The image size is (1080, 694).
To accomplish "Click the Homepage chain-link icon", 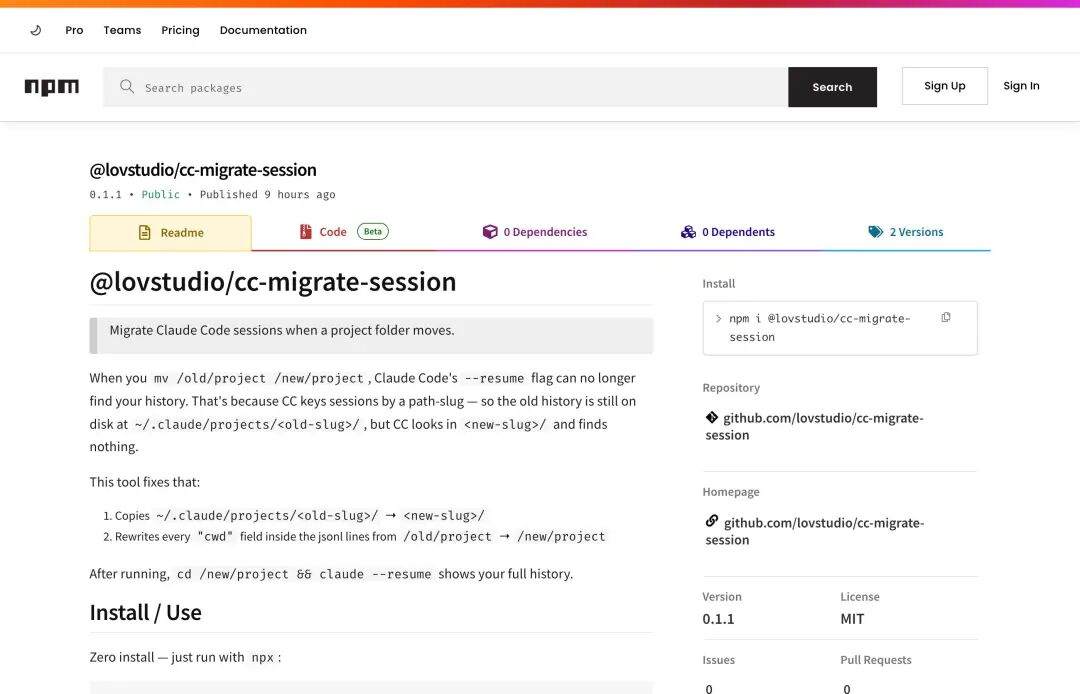I will 712,520.
